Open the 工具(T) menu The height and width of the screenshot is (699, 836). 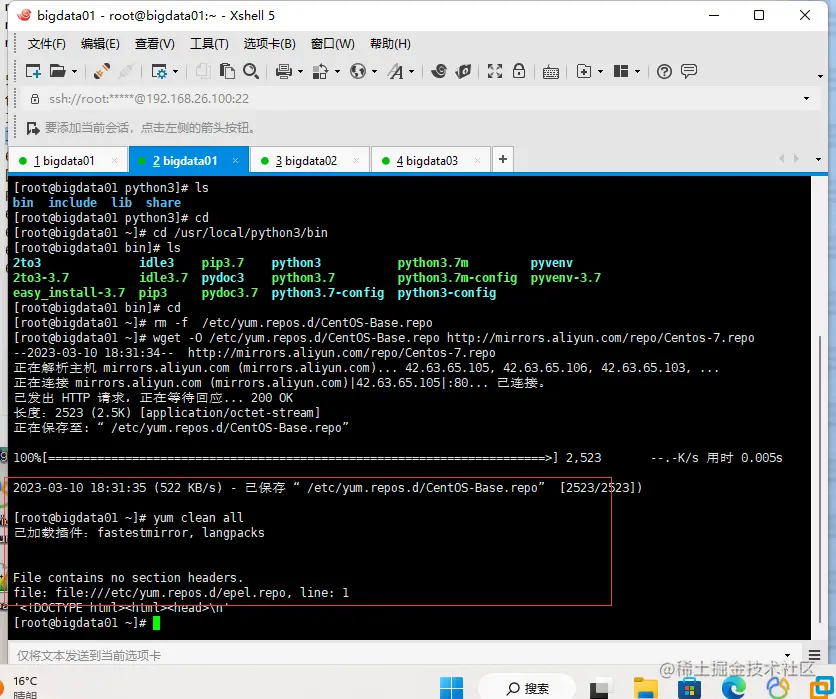(209, 44)
